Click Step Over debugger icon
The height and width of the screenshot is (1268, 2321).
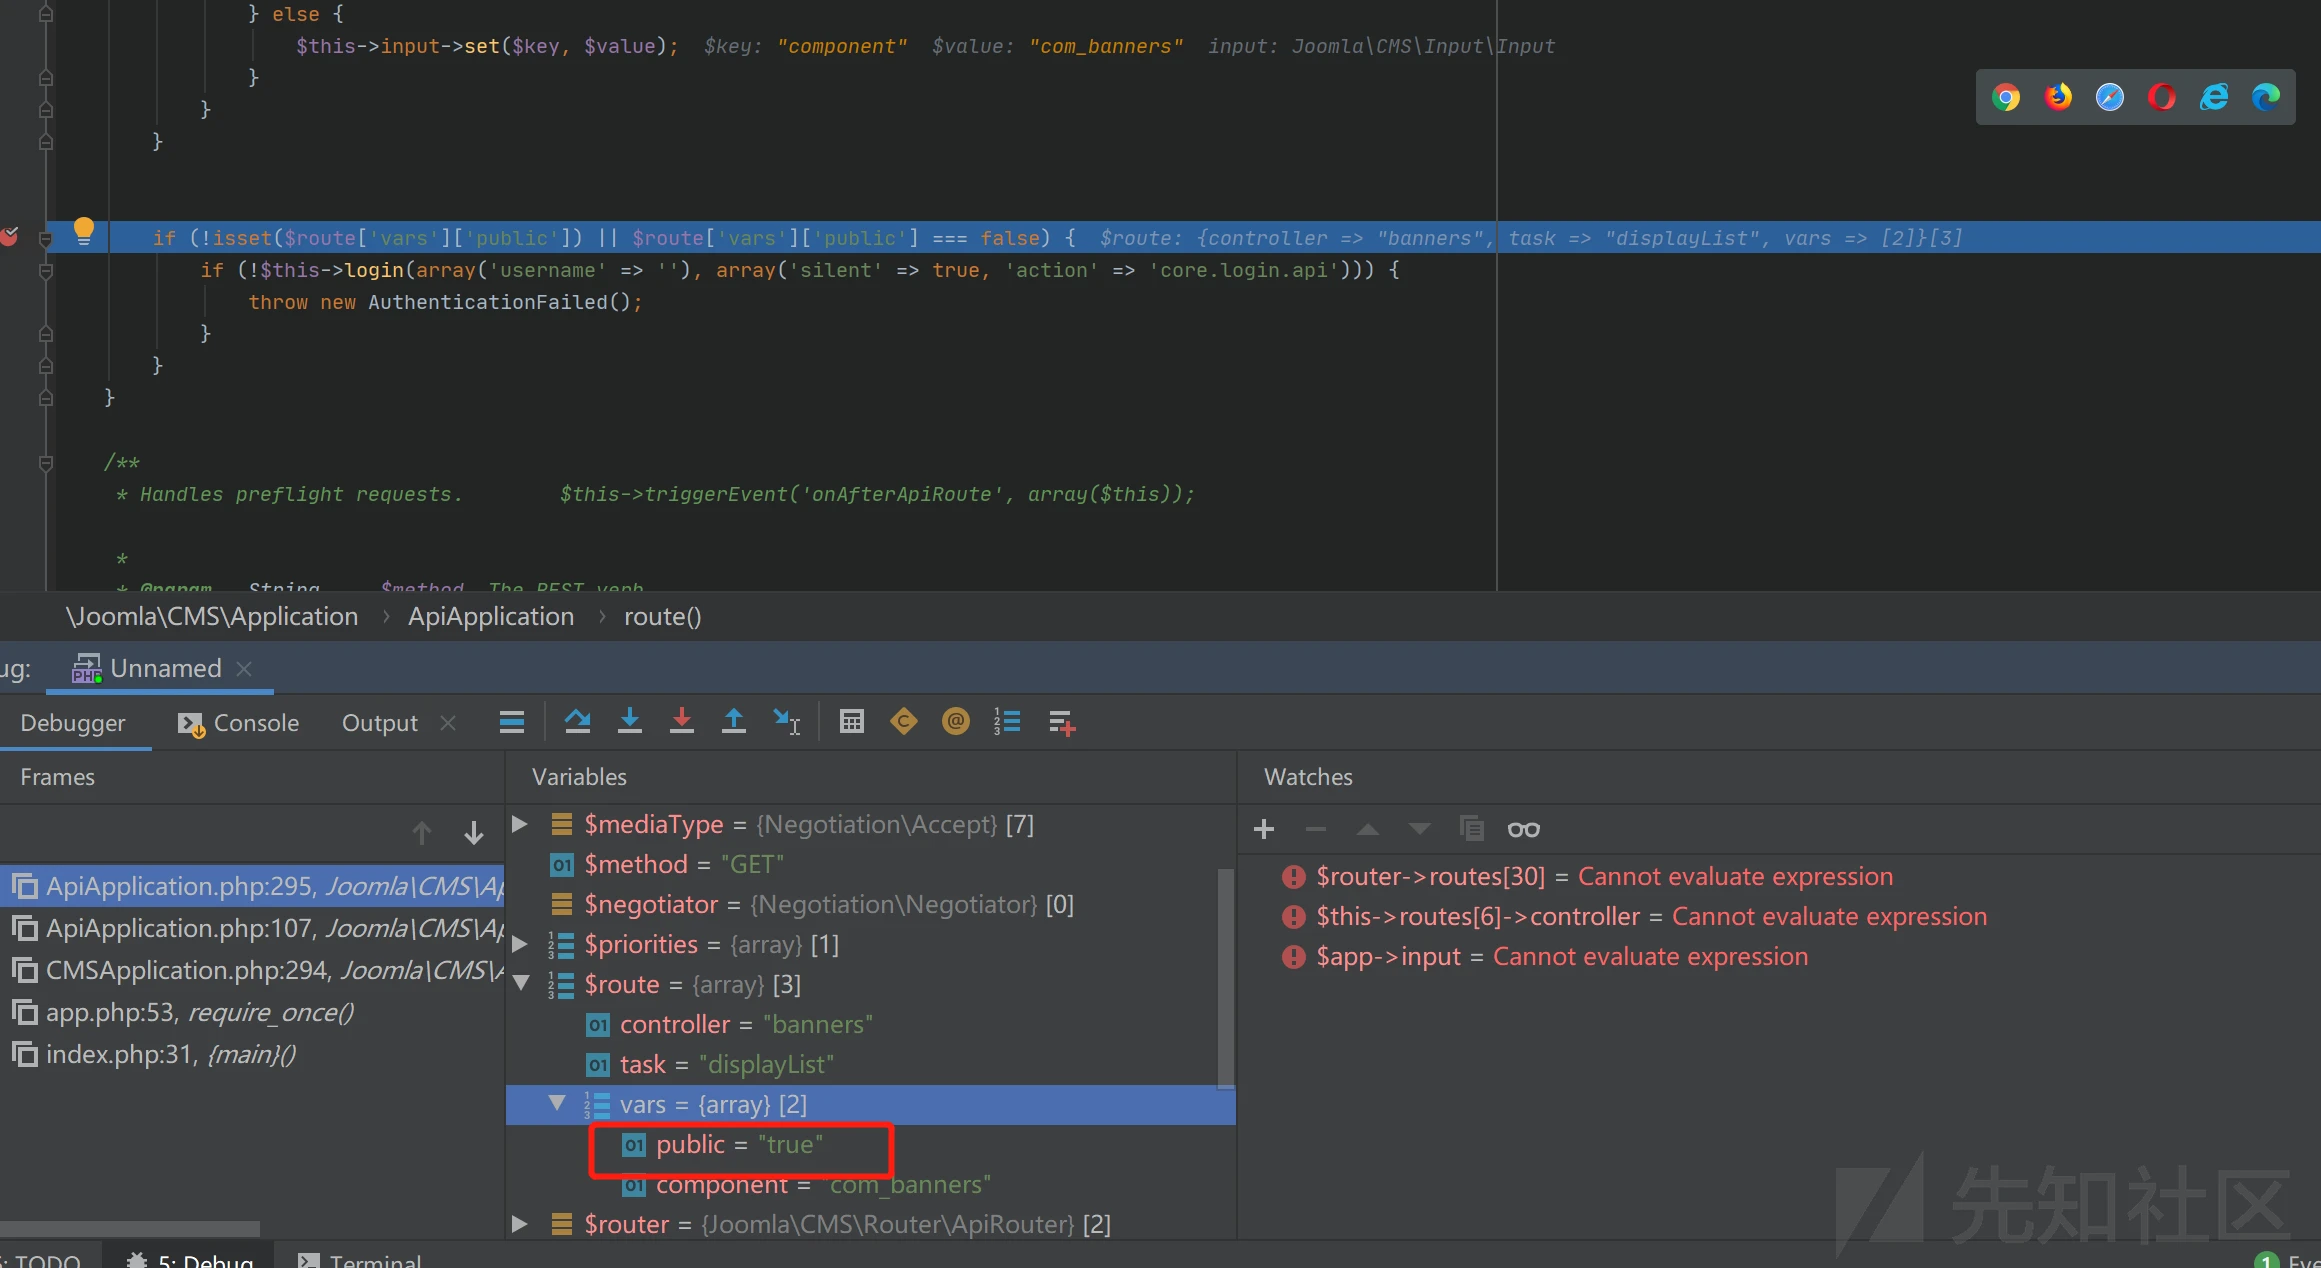[577, 722]
